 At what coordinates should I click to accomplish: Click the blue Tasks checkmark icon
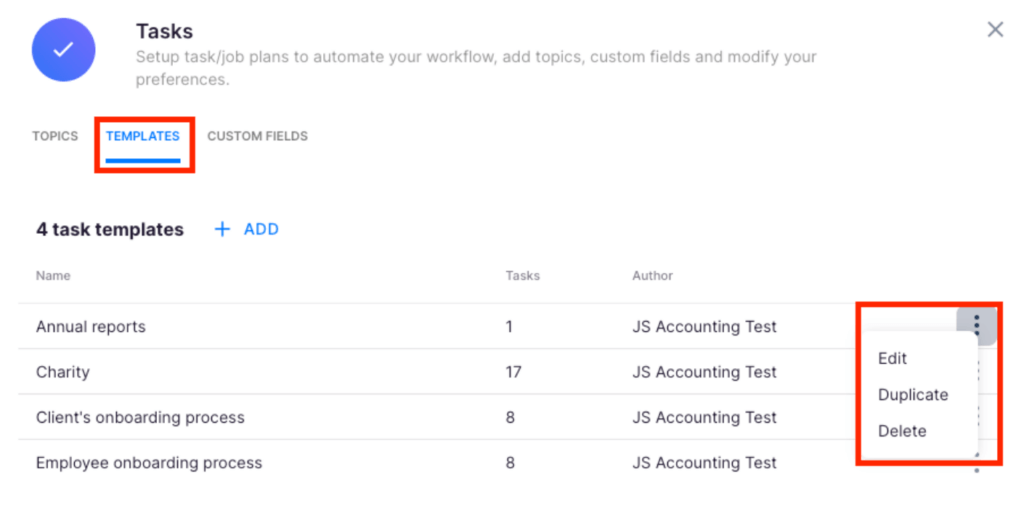pyautogui.click(x=63, y=49)
